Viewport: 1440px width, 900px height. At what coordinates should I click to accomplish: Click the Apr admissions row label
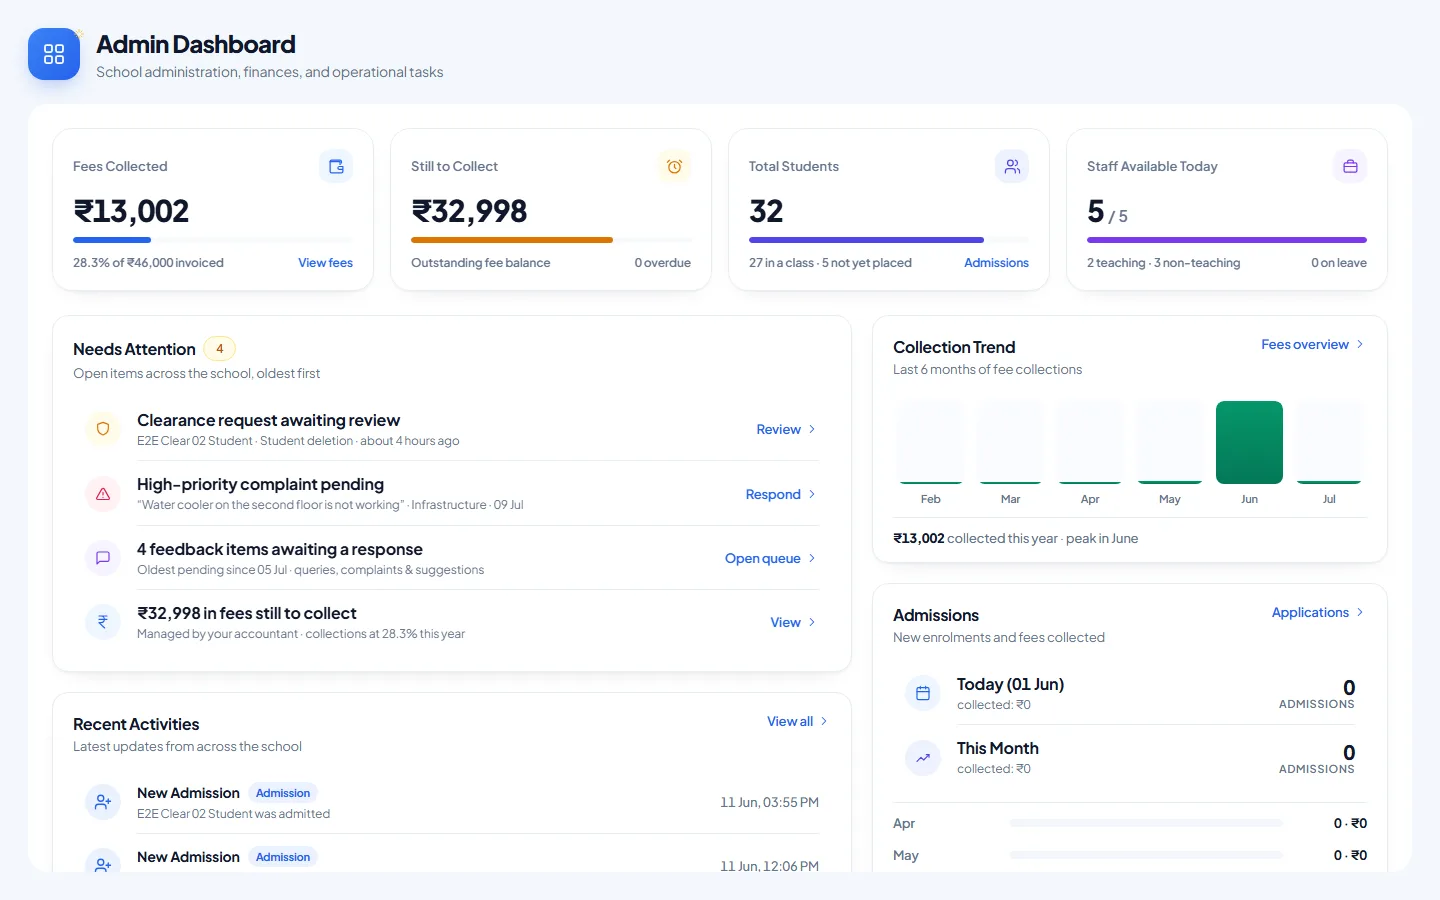904,823
